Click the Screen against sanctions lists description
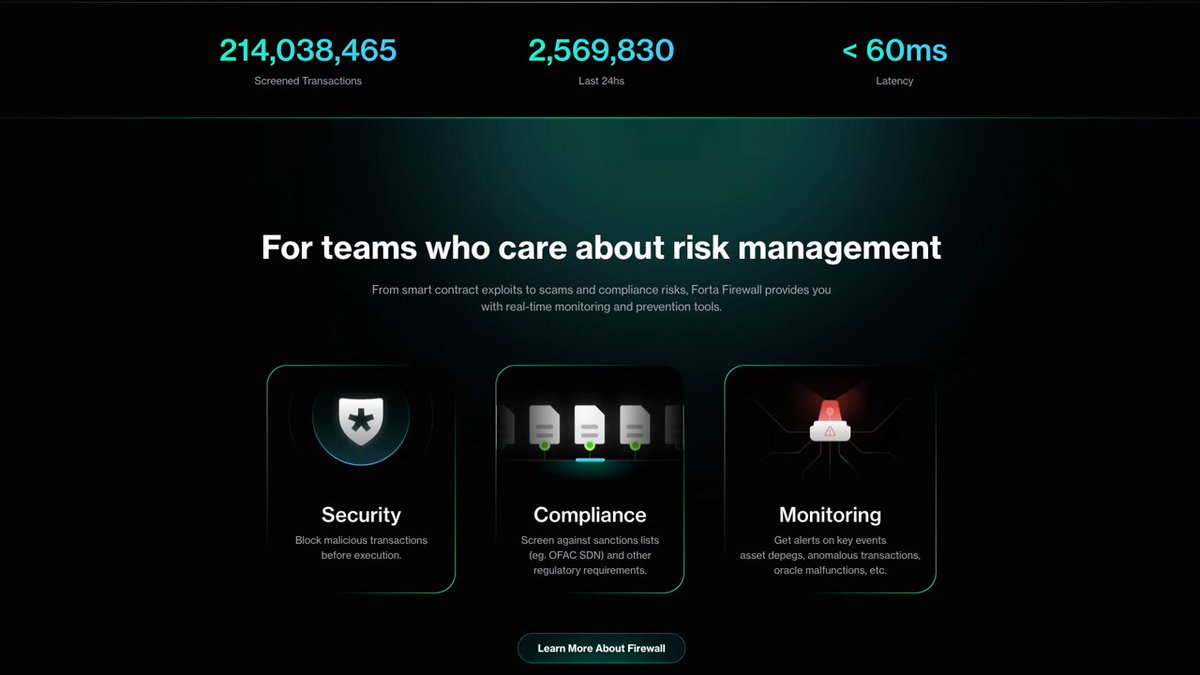The image size is (1200, 675). point(590,555)
